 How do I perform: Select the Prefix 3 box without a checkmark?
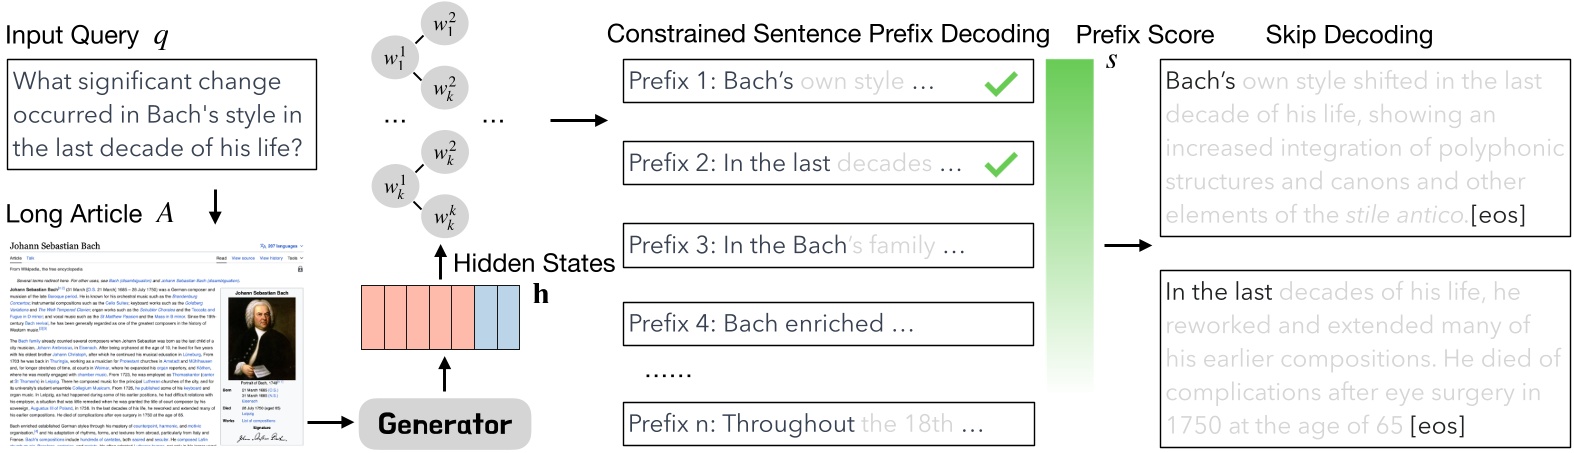click(828, 245)
